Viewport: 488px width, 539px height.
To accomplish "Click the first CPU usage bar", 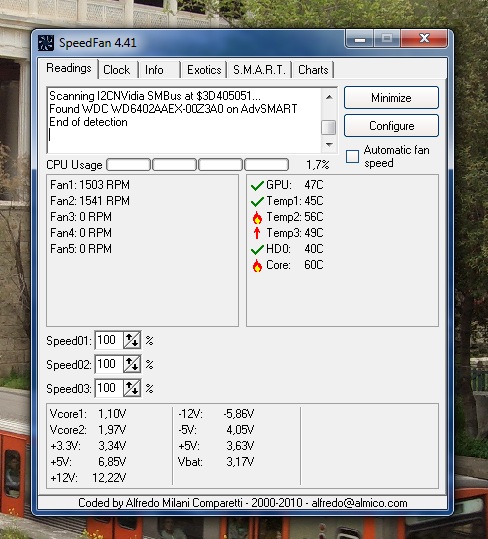I will [x=129, y=165].
